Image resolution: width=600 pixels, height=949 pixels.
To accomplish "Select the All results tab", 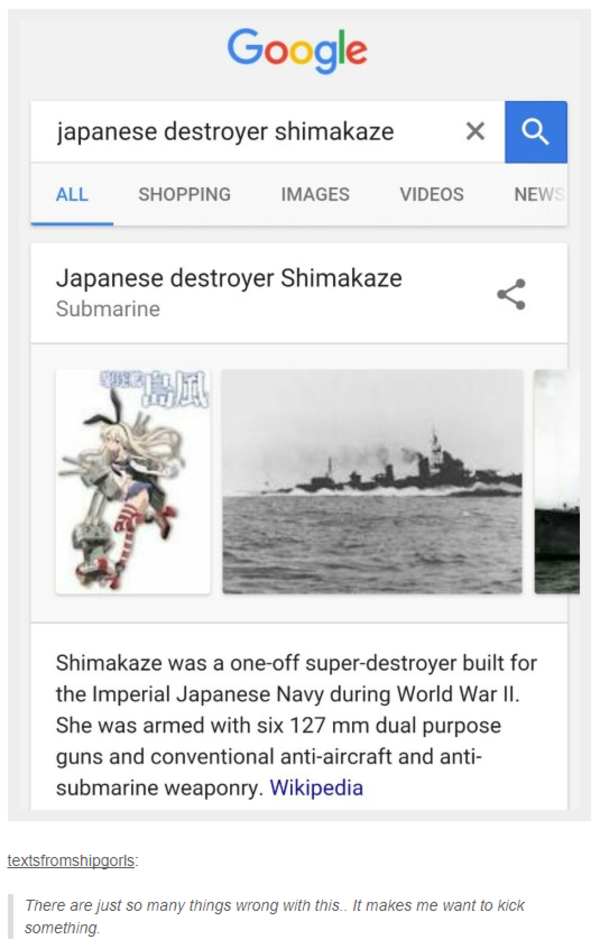I will (x=72, y=194).
